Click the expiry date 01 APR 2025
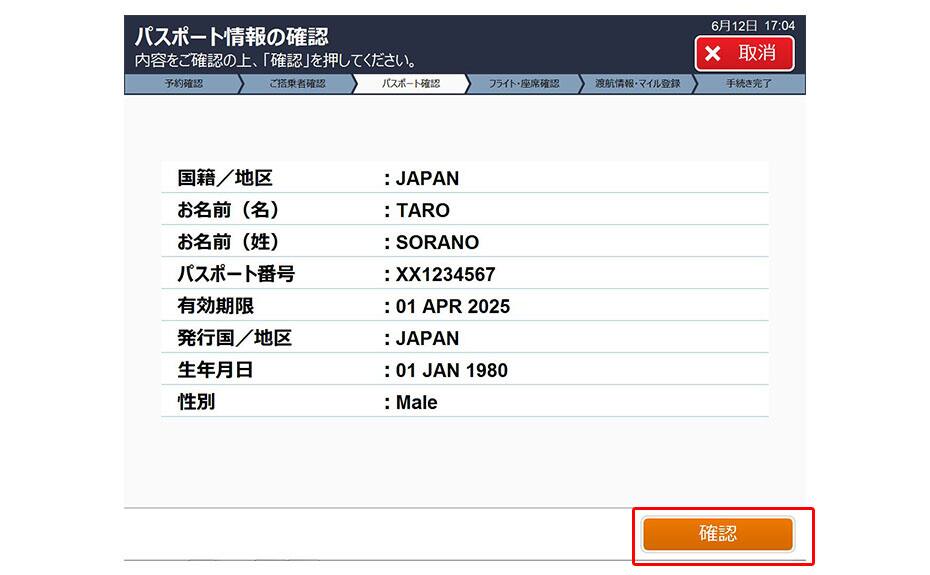930x575 pixels. (452, 307)
